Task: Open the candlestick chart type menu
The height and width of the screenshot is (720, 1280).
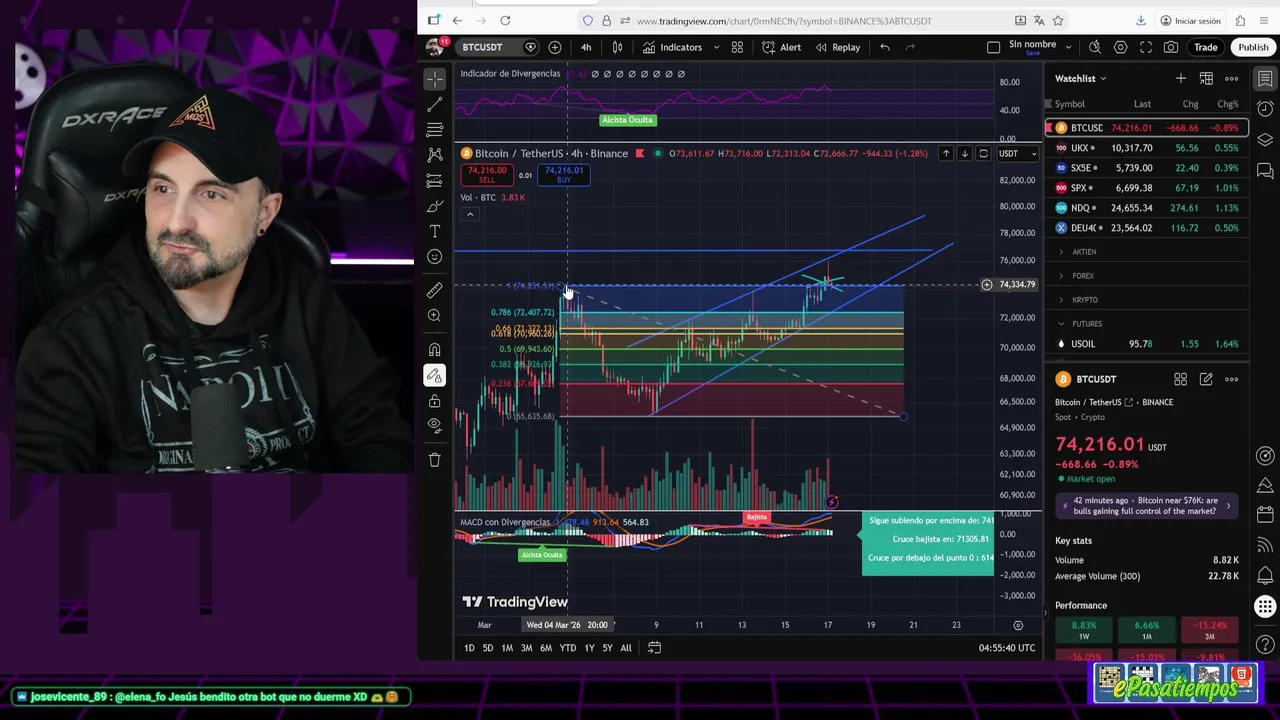Action: pyautogui.click(x=617, y=47)
